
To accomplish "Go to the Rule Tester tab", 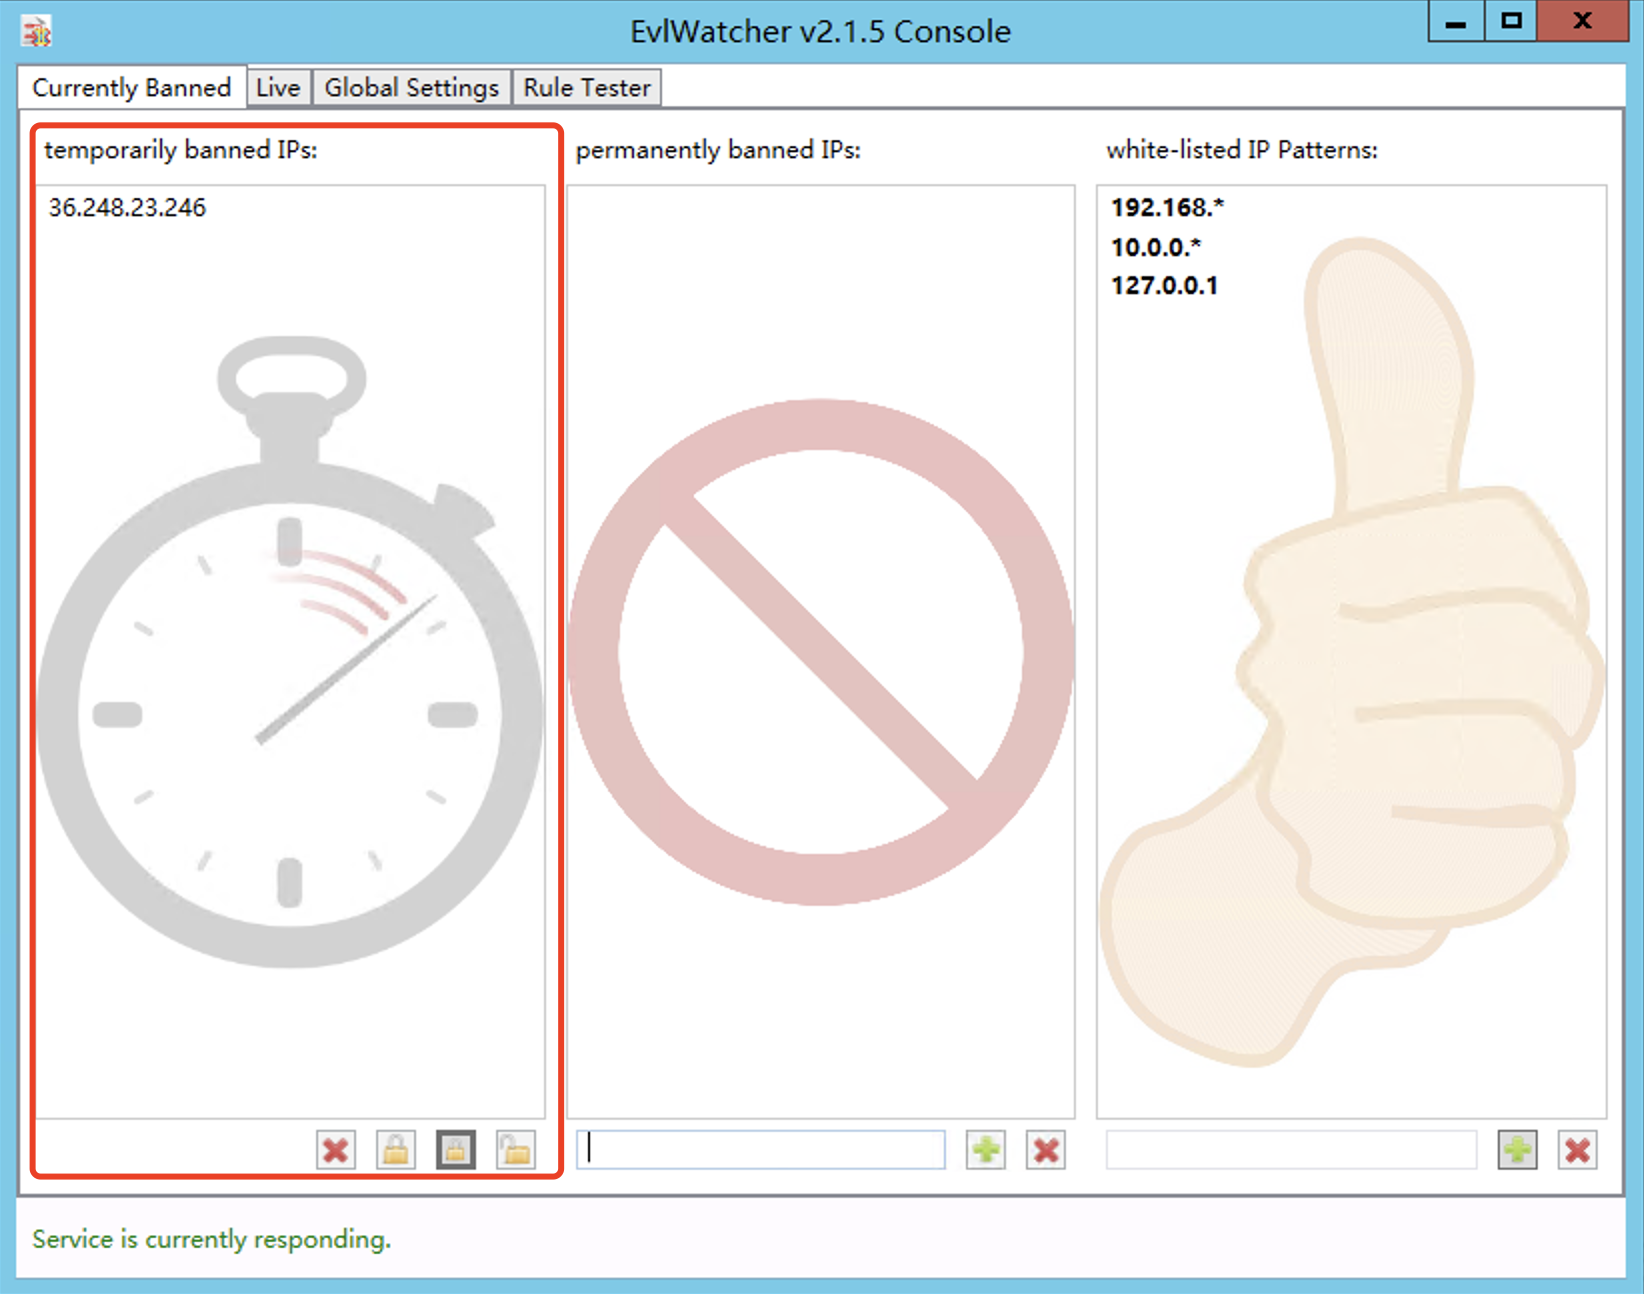I will [x=587, y=88].
